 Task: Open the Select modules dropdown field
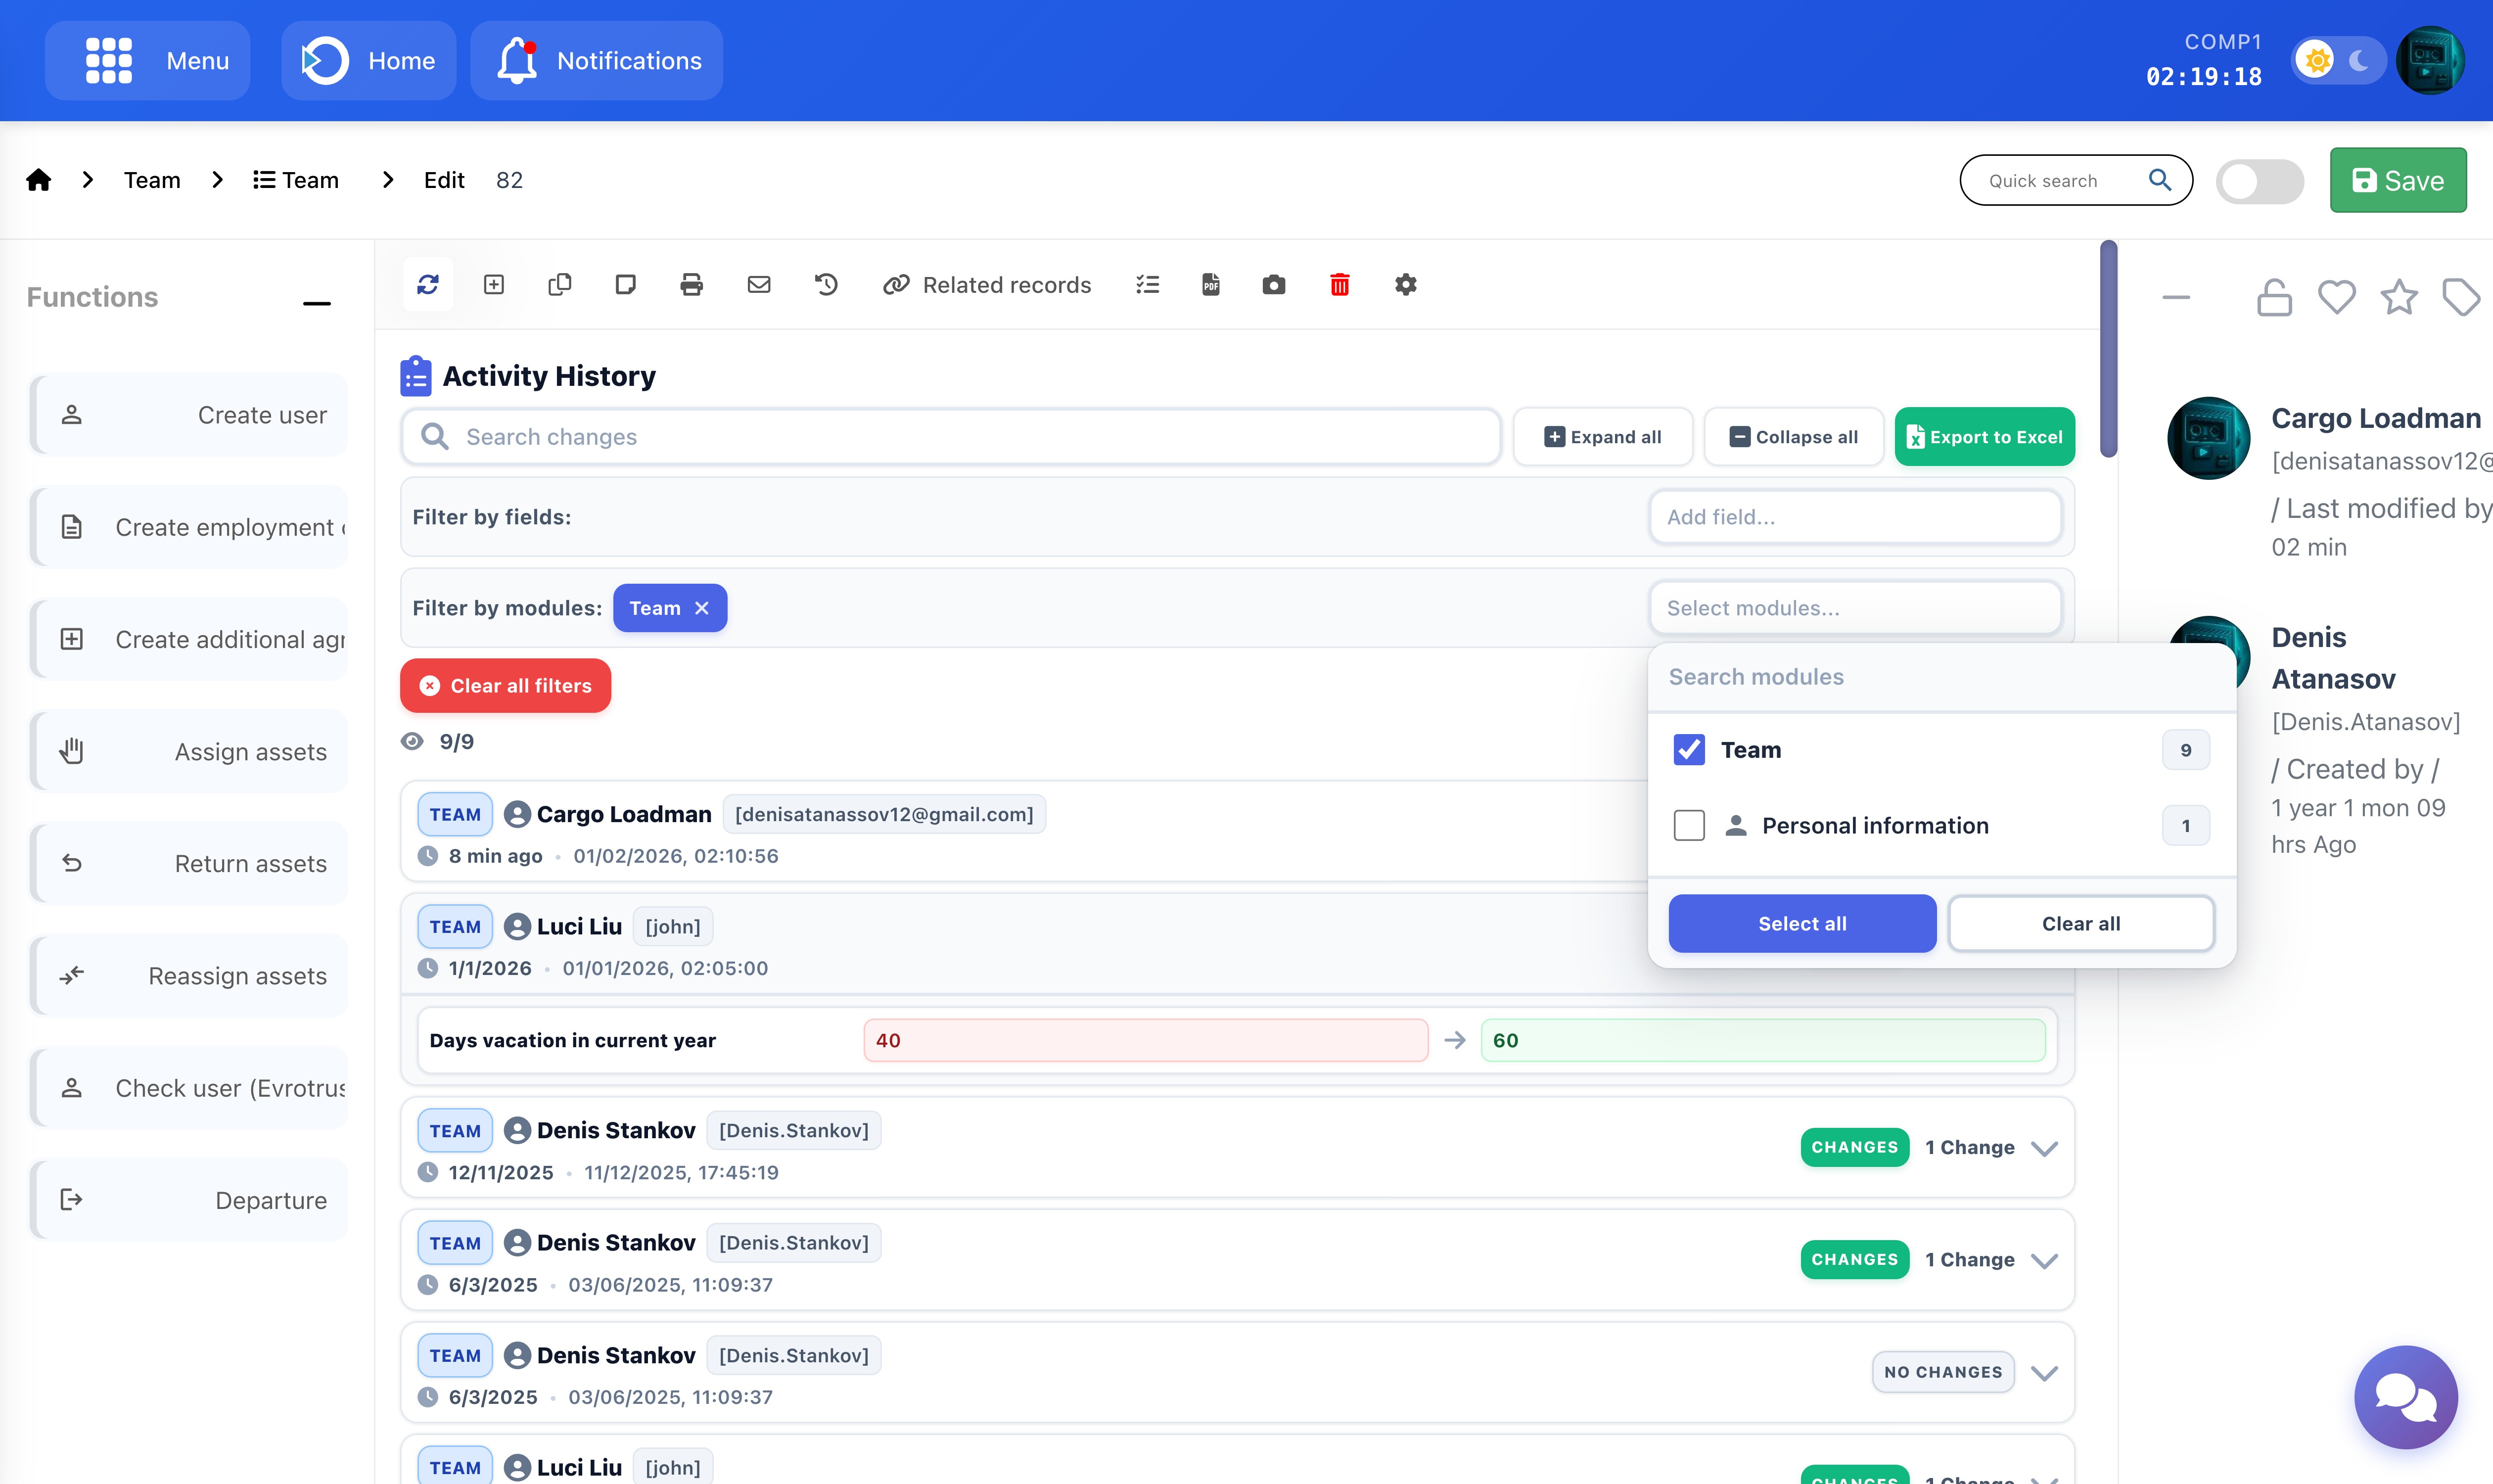pos(1854,608)
